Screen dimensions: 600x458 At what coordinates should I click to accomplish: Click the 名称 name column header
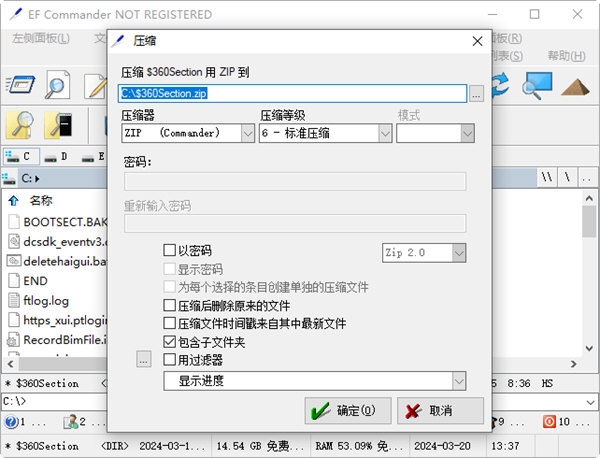point(41,200)
